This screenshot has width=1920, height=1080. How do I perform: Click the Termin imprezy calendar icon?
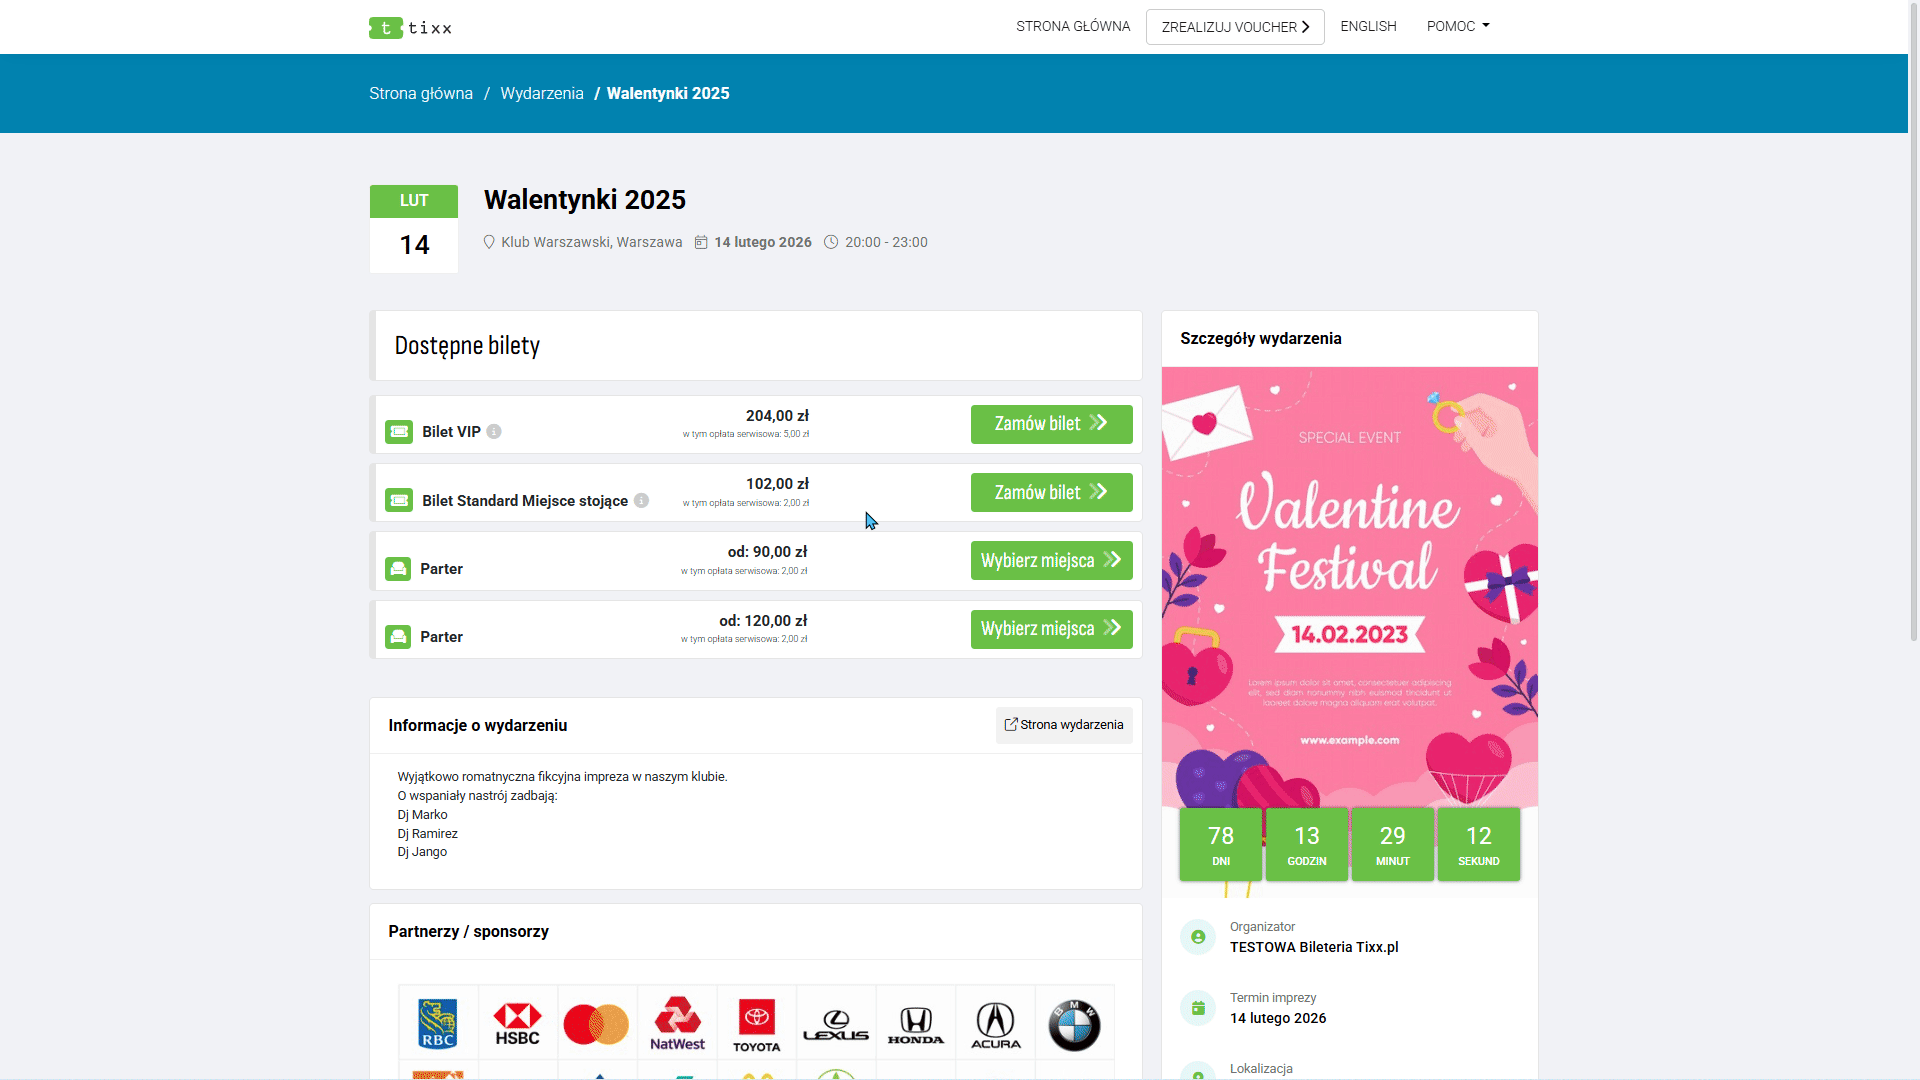[1198, 1008]
